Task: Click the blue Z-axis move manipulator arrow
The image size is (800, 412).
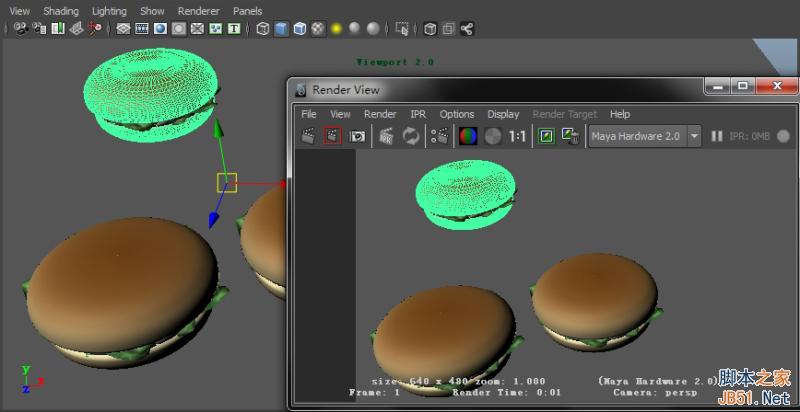Action: 214,220
